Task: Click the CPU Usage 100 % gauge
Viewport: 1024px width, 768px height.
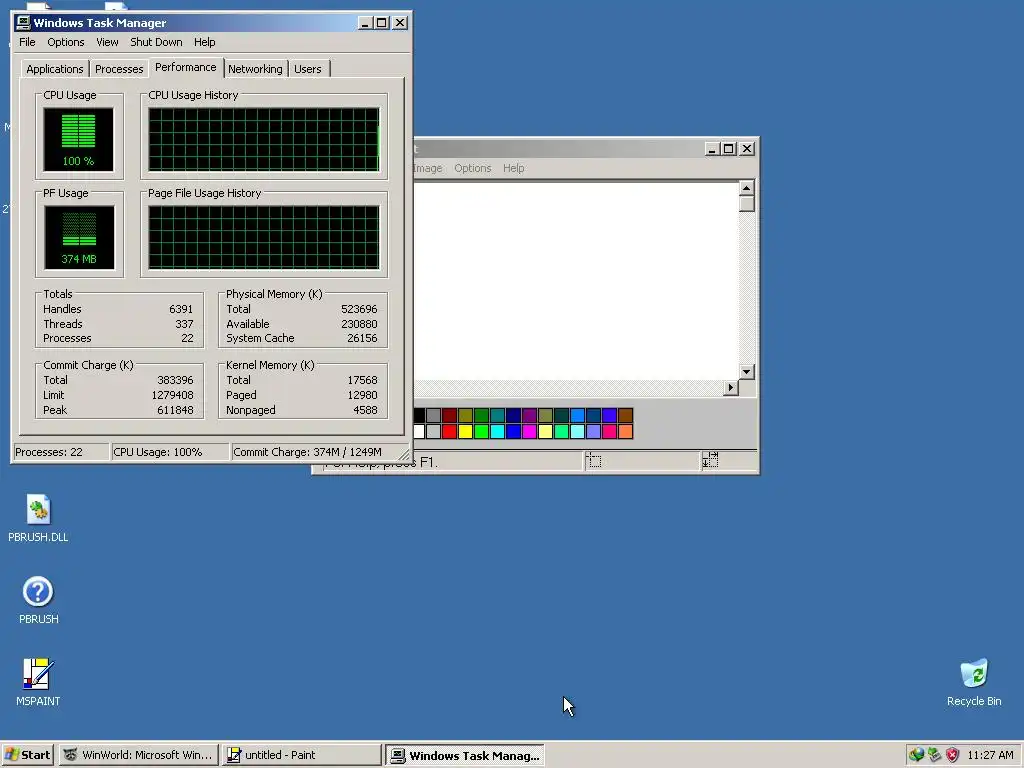Action: click(x=78, y=140)
